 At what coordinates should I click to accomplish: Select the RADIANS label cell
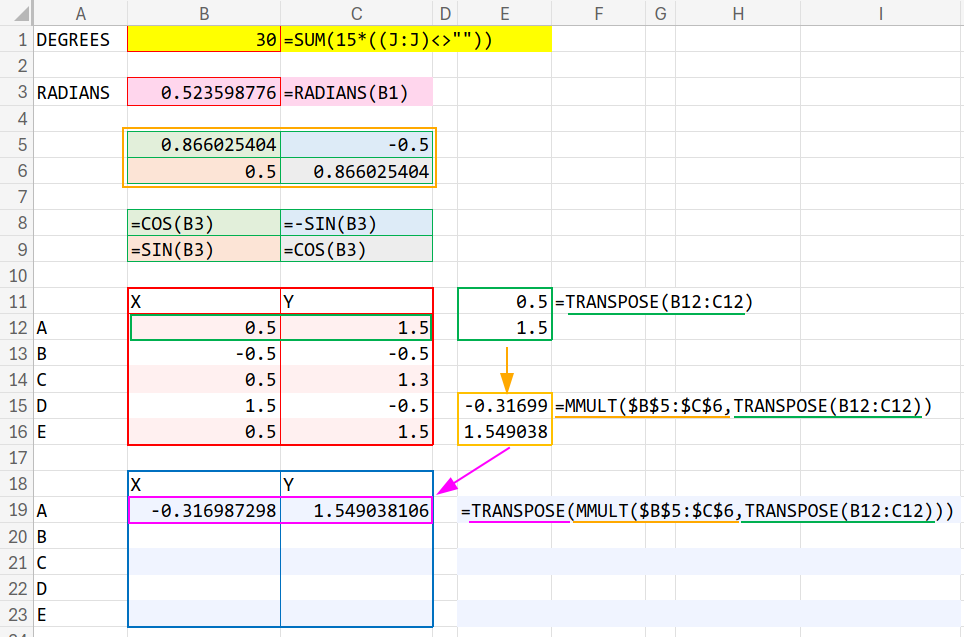79,93
